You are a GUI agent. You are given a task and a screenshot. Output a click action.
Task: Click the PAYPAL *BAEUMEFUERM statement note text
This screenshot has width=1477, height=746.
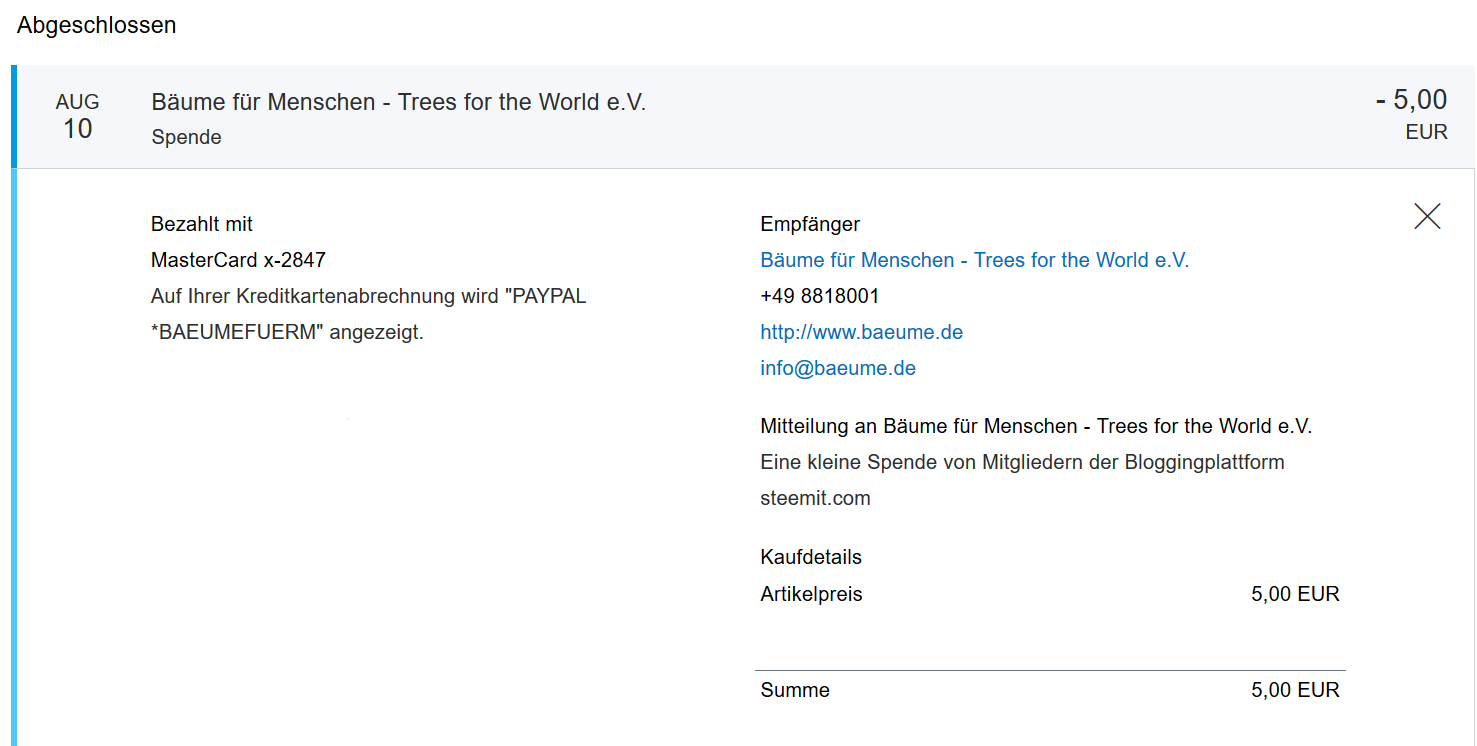(x=368, y=314)
